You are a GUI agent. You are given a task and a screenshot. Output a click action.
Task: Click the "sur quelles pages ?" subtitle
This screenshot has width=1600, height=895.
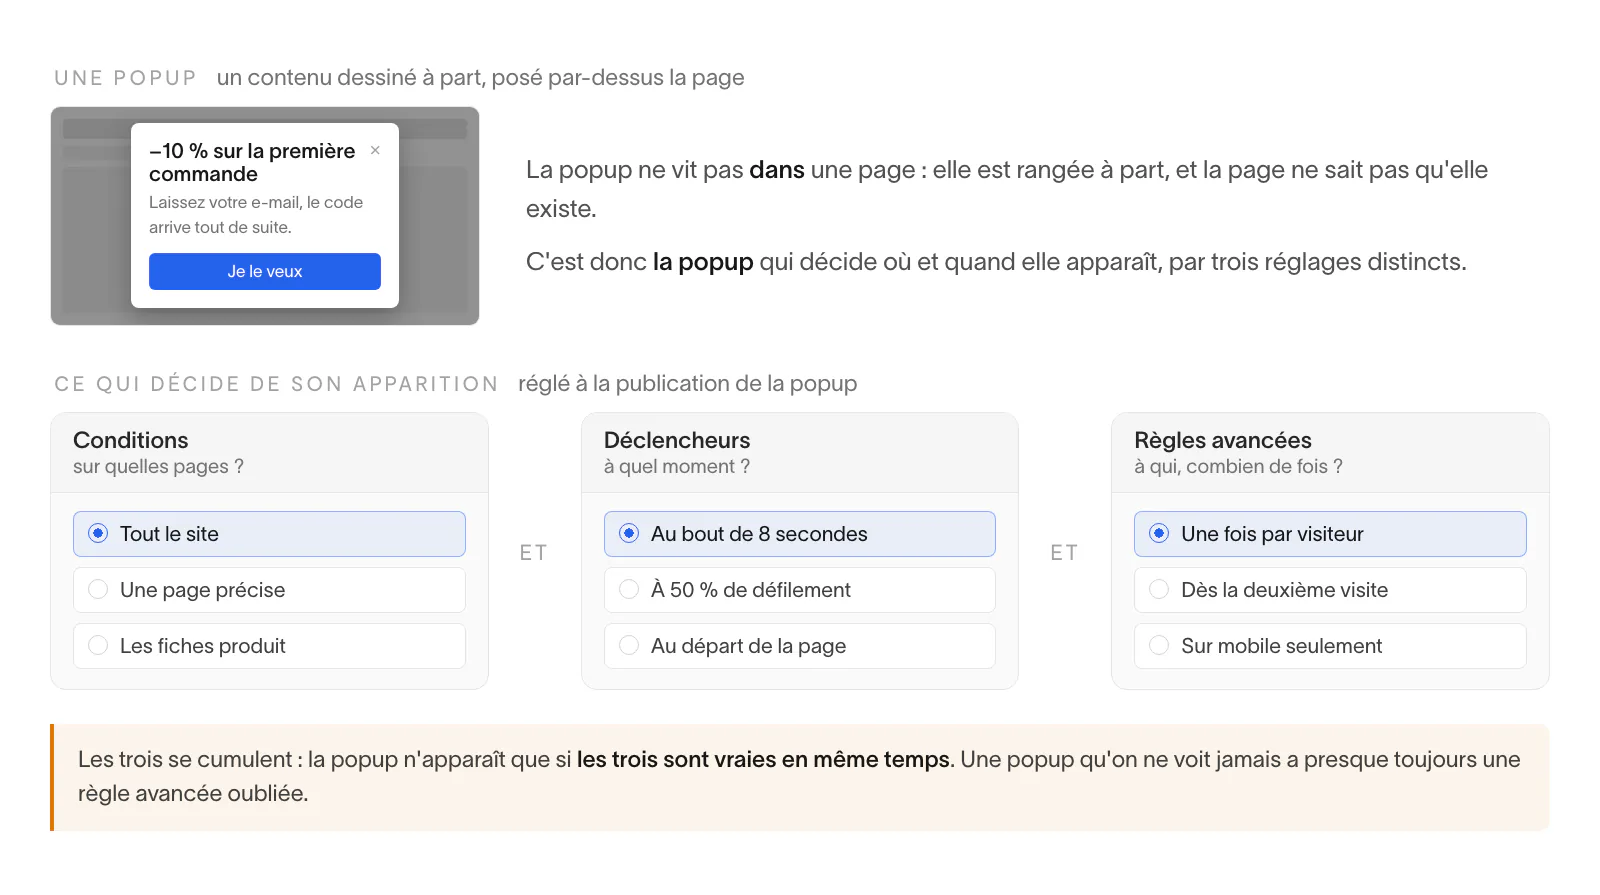tap(158, 467)
